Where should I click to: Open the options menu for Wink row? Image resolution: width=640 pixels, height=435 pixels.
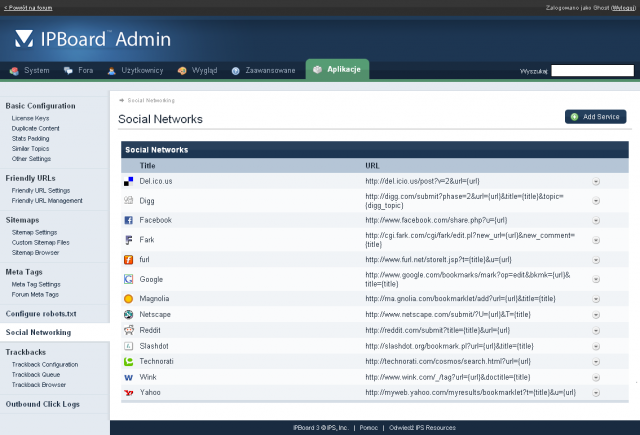coord(596,377)
